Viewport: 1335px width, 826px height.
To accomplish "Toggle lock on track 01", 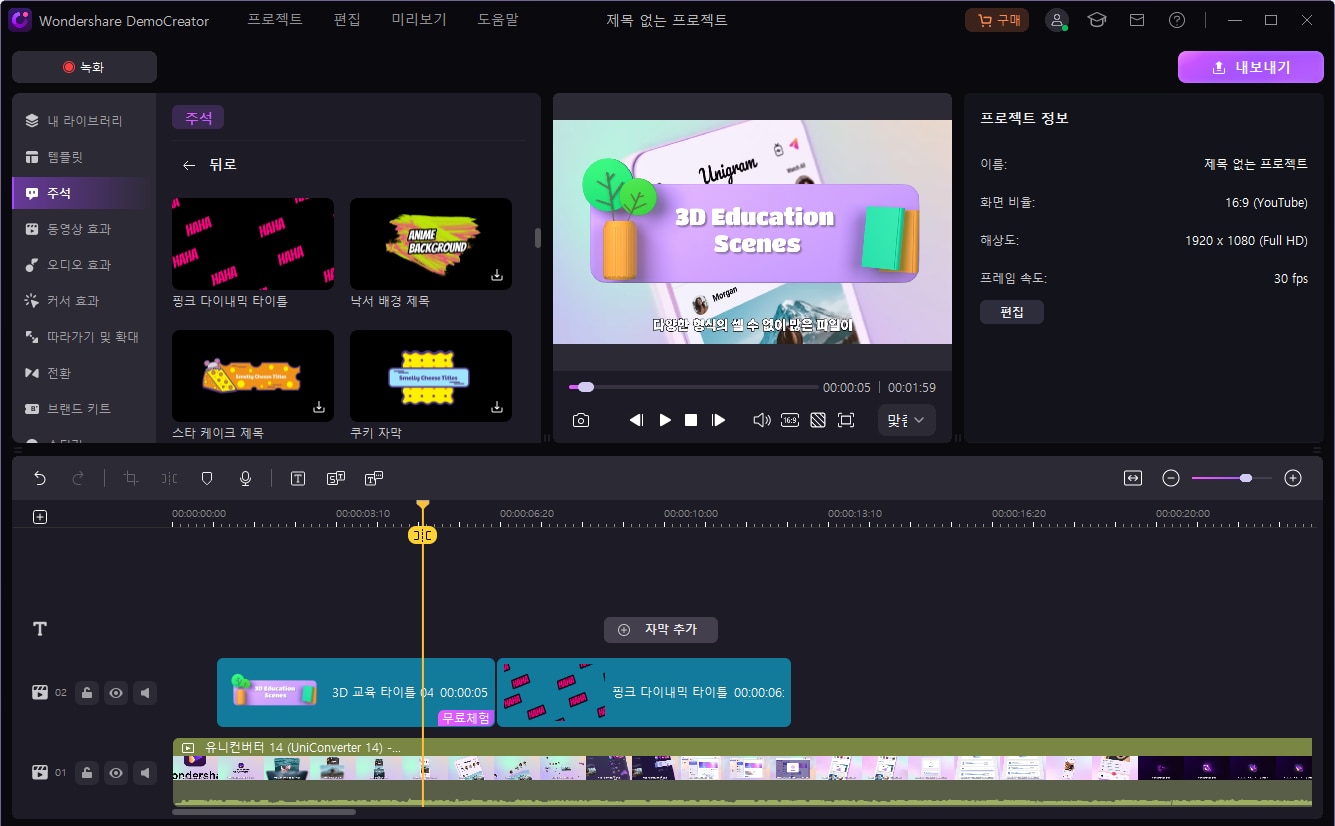I will pyautogui.click(x=87, y=772).
